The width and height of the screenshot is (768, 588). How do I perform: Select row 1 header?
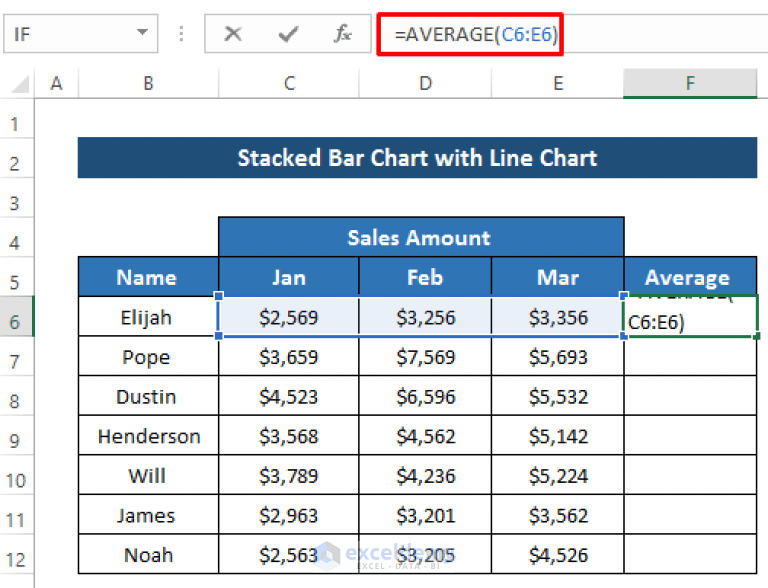tap(17, 119)
